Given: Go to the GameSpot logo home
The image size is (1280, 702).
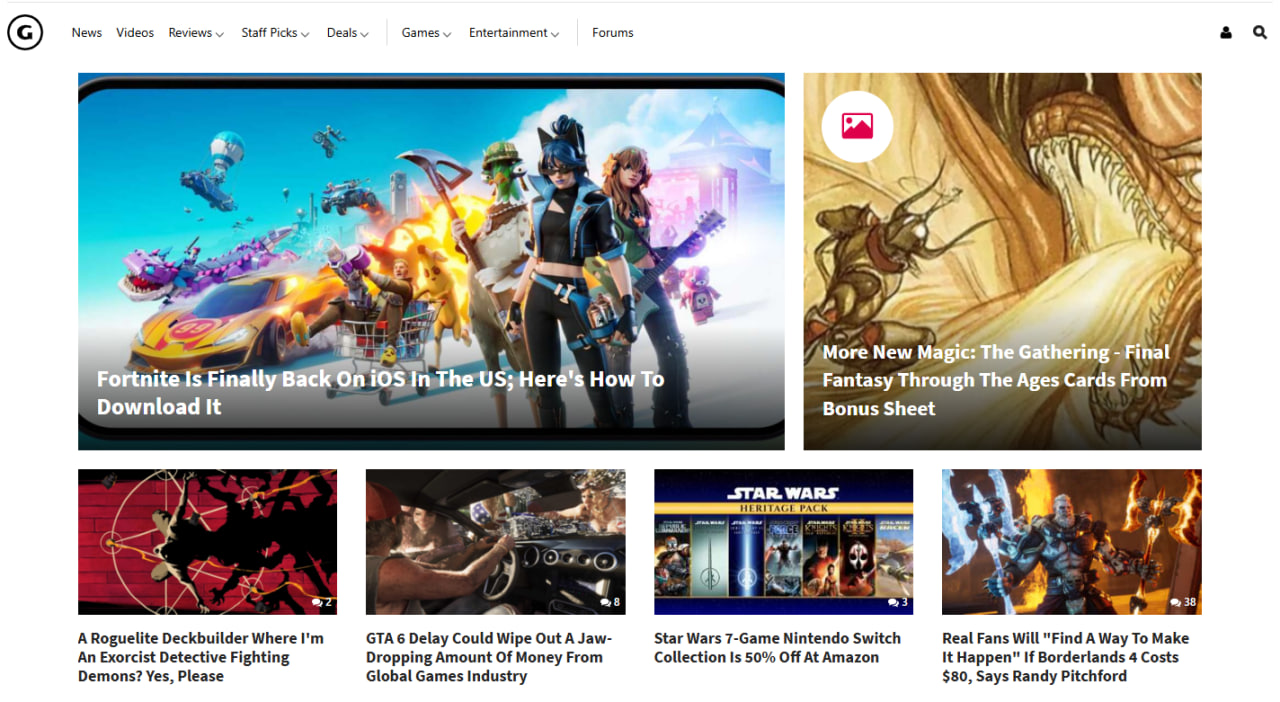Looking at the screenshot, I should click(x=25, y=33).
